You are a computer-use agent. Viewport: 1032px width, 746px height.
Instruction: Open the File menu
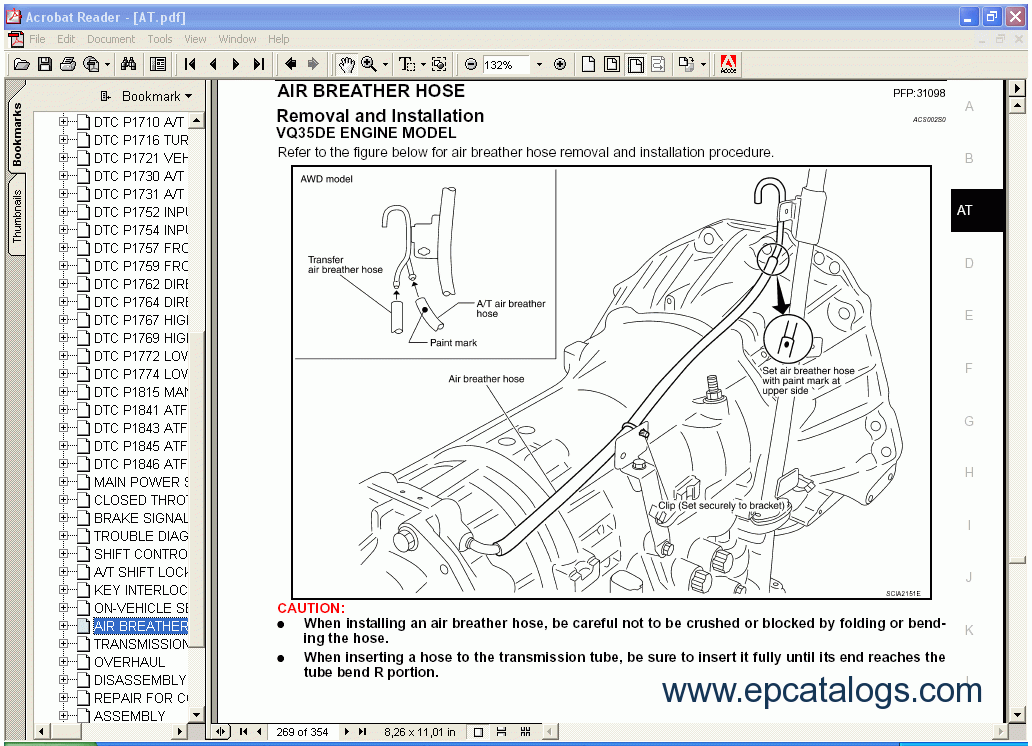(37, 39)
